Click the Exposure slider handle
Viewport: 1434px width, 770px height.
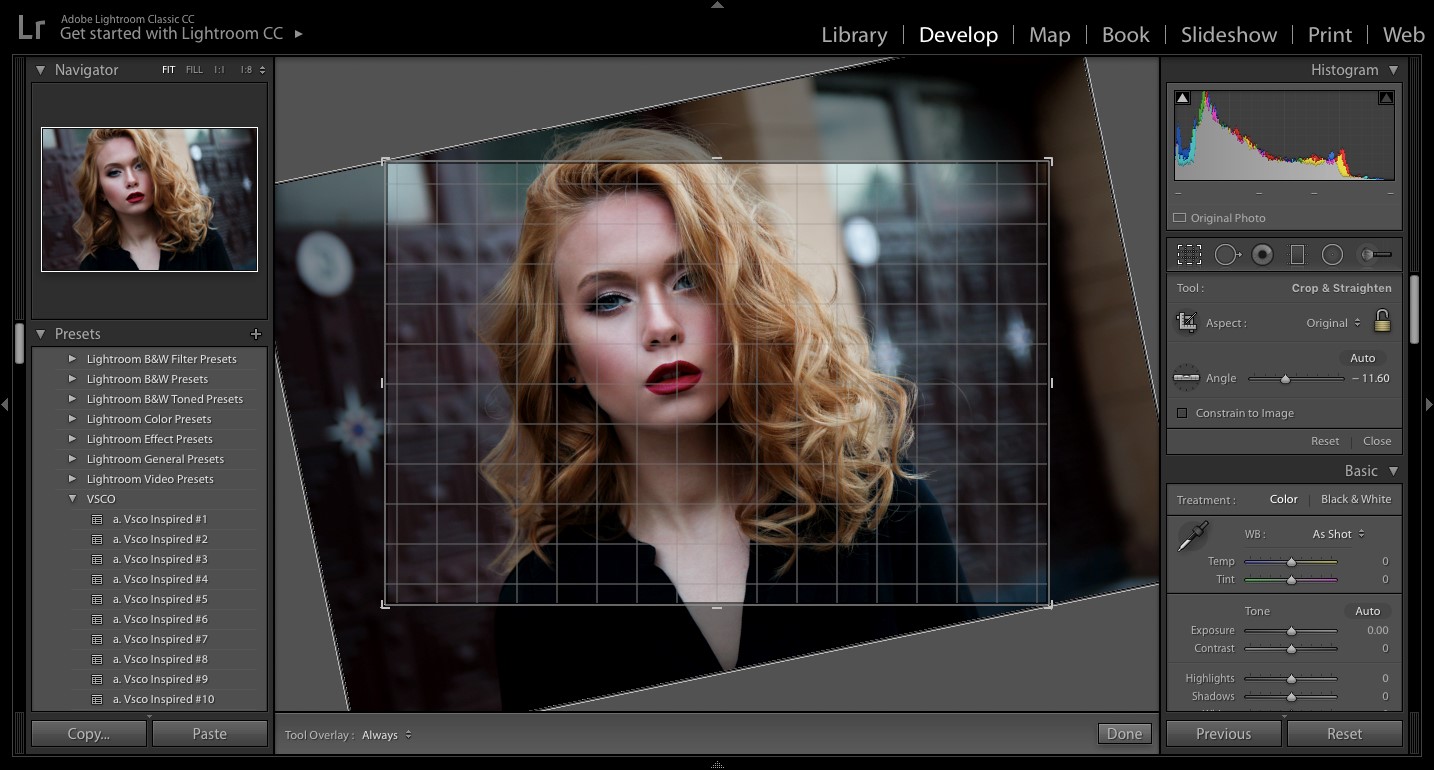(x=1291, y=631)
